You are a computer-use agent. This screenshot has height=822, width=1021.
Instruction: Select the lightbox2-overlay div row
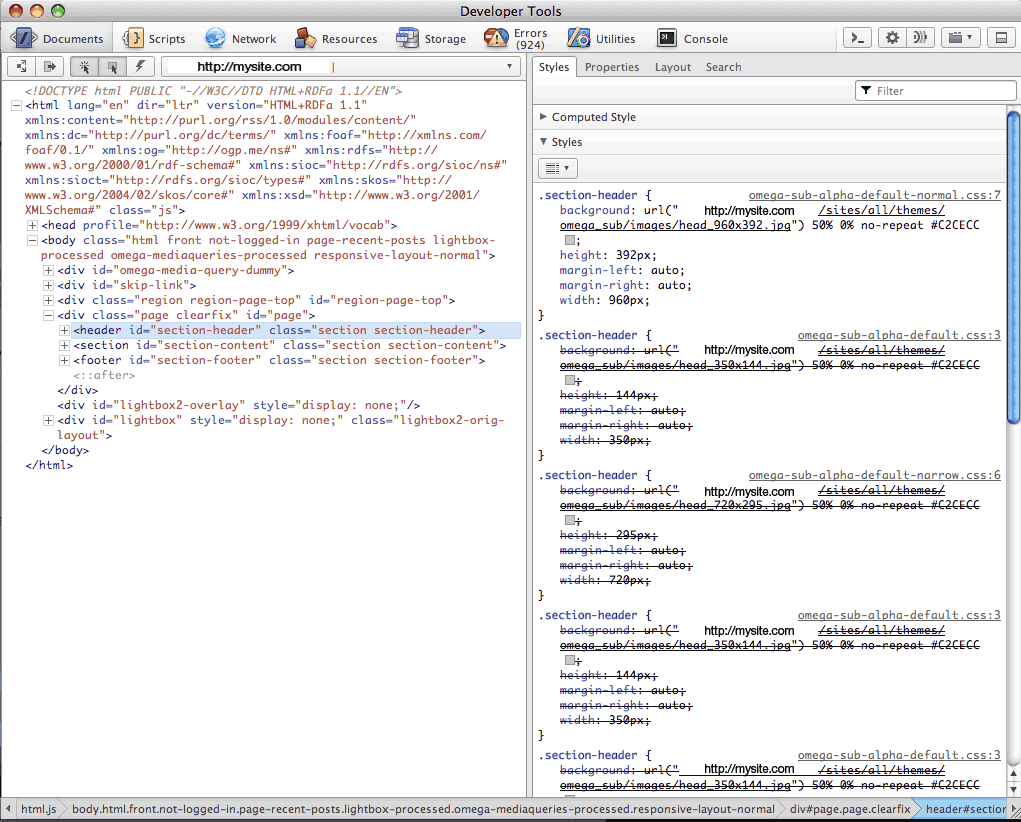coord(238,405)
